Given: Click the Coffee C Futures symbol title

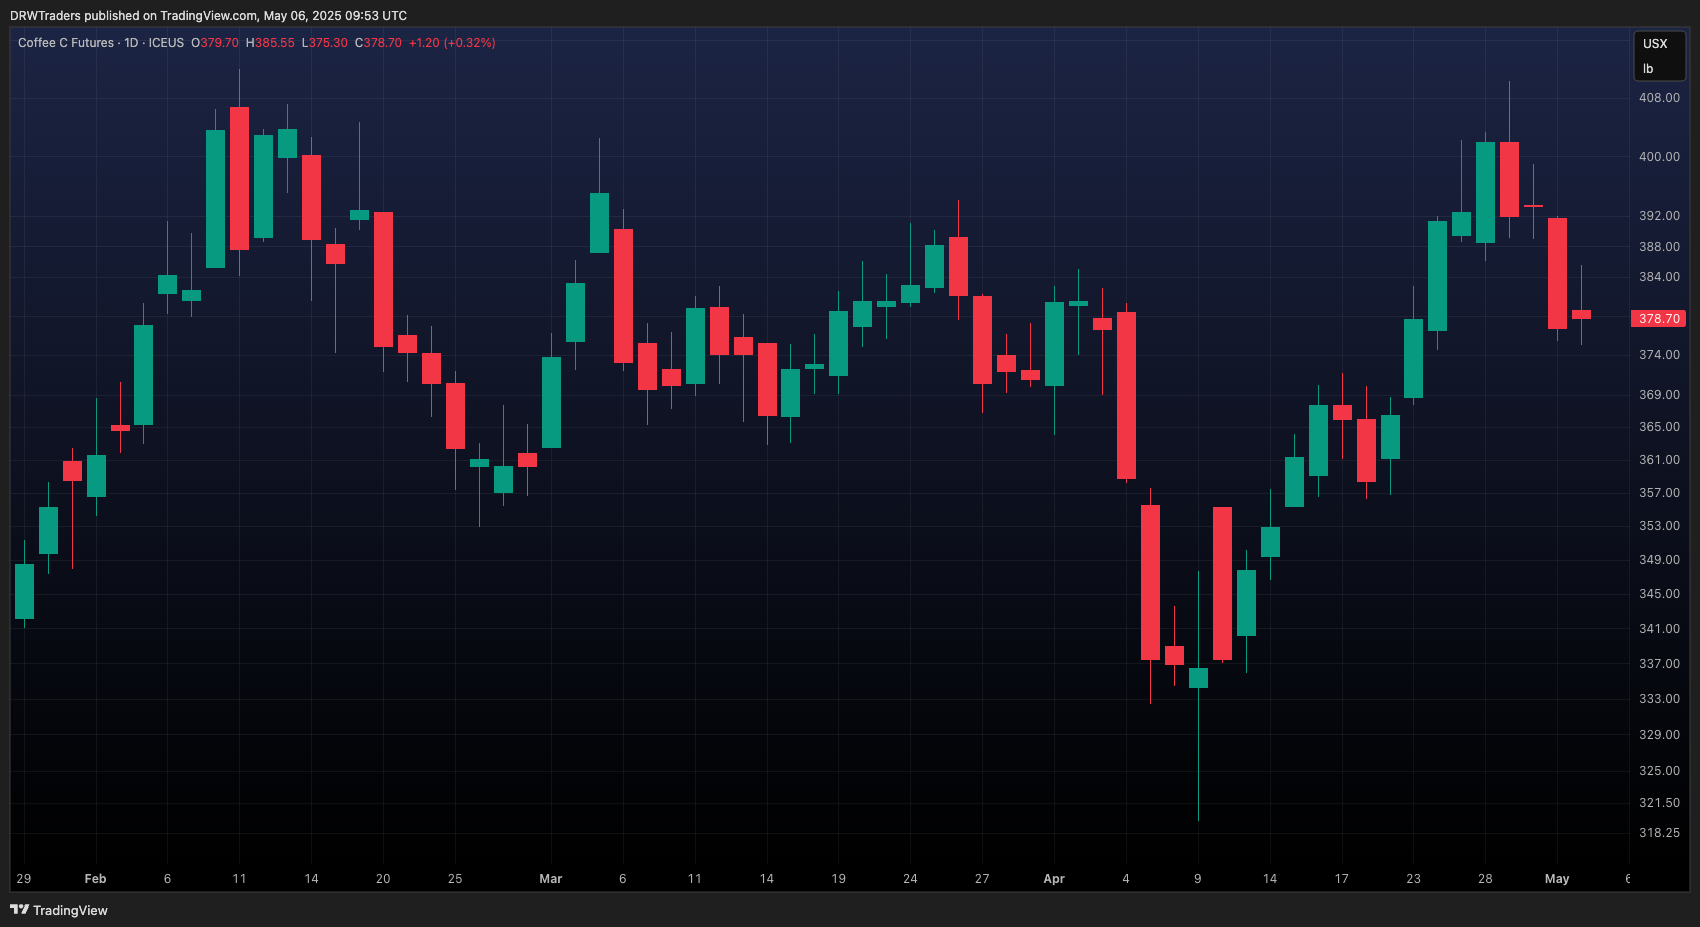Looking at the screenshot, I should point(66,43).
